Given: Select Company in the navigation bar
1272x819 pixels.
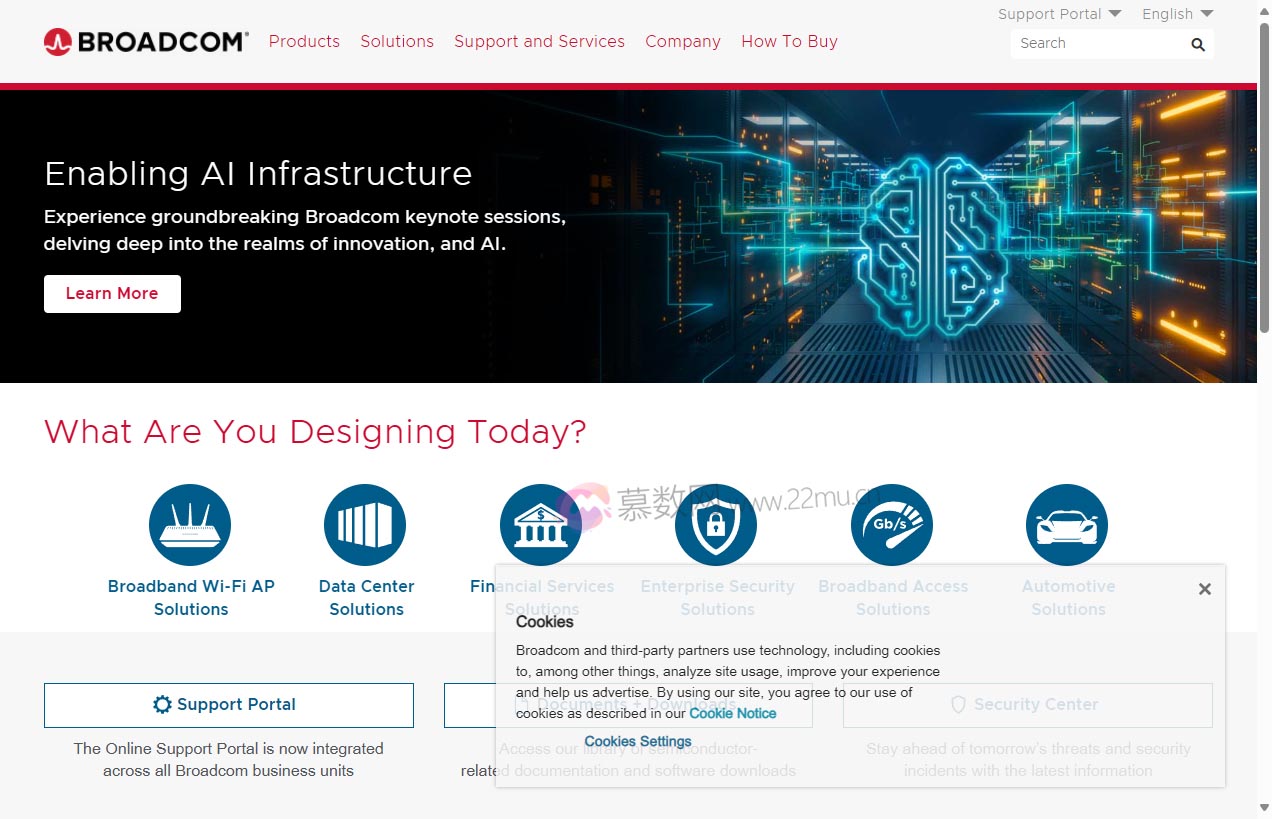Looking at the screenshot, I should coord(682,42).
